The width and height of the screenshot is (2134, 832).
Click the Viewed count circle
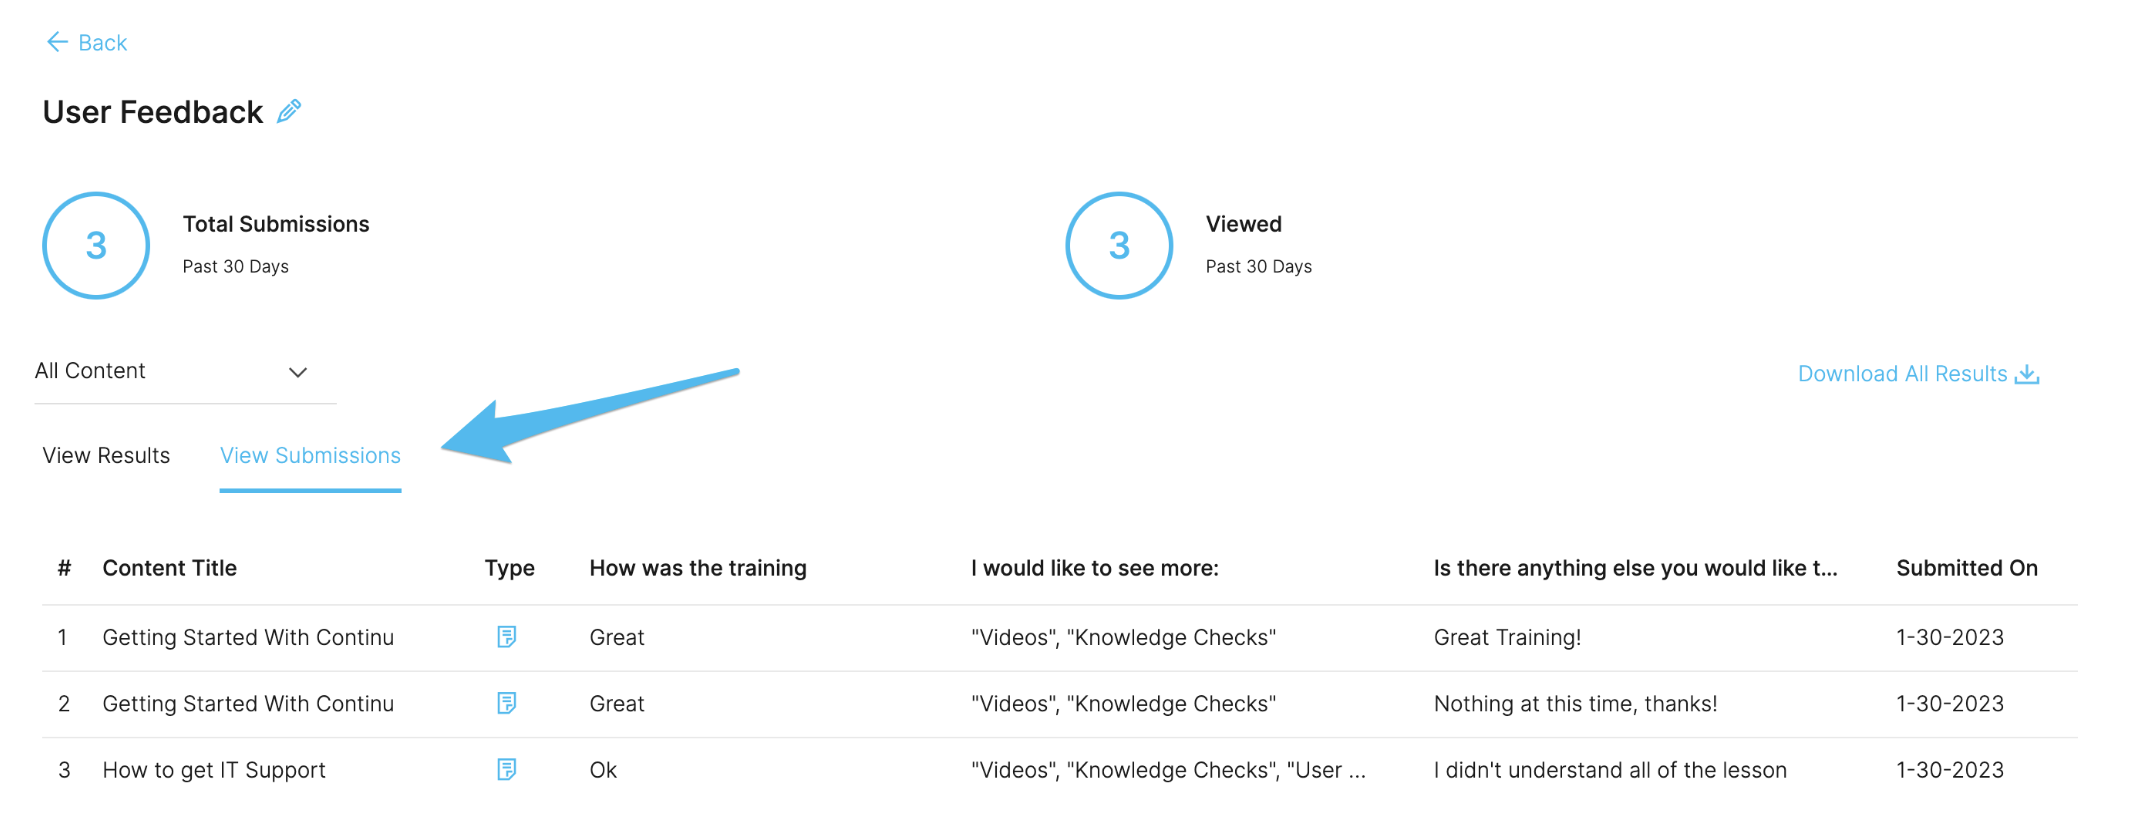1119,245
